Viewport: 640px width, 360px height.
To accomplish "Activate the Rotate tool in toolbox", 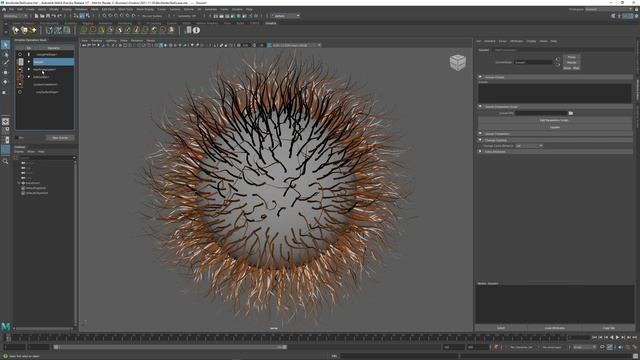I will [5, 82].
